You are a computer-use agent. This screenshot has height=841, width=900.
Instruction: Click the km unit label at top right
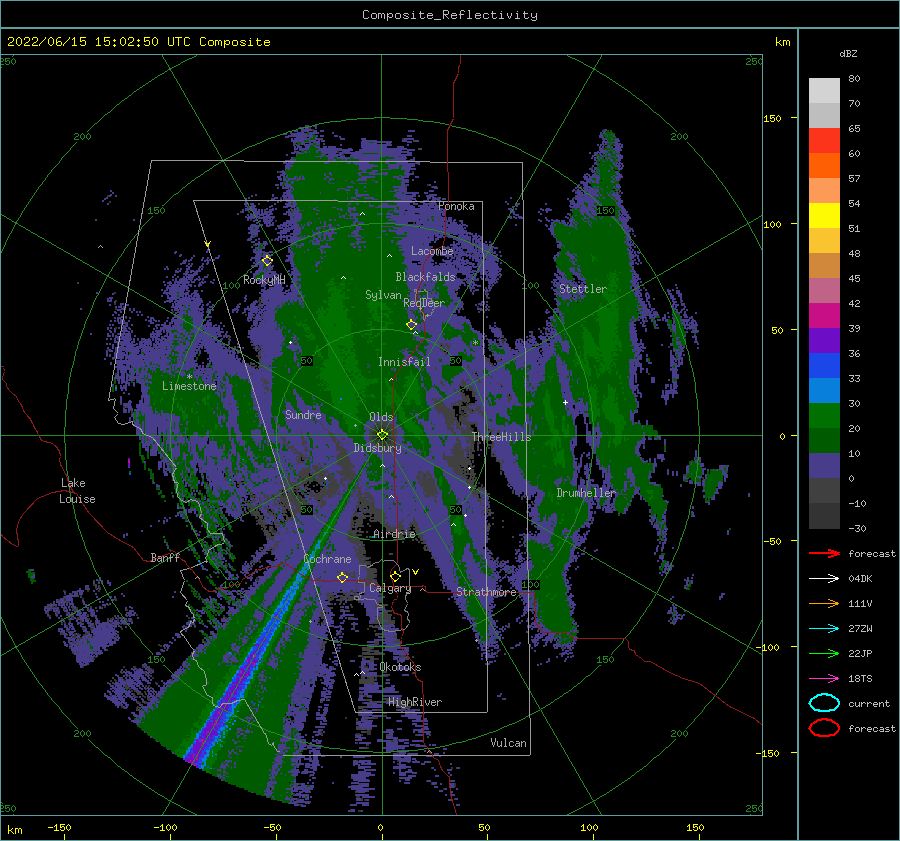click(x=782, y=42)
